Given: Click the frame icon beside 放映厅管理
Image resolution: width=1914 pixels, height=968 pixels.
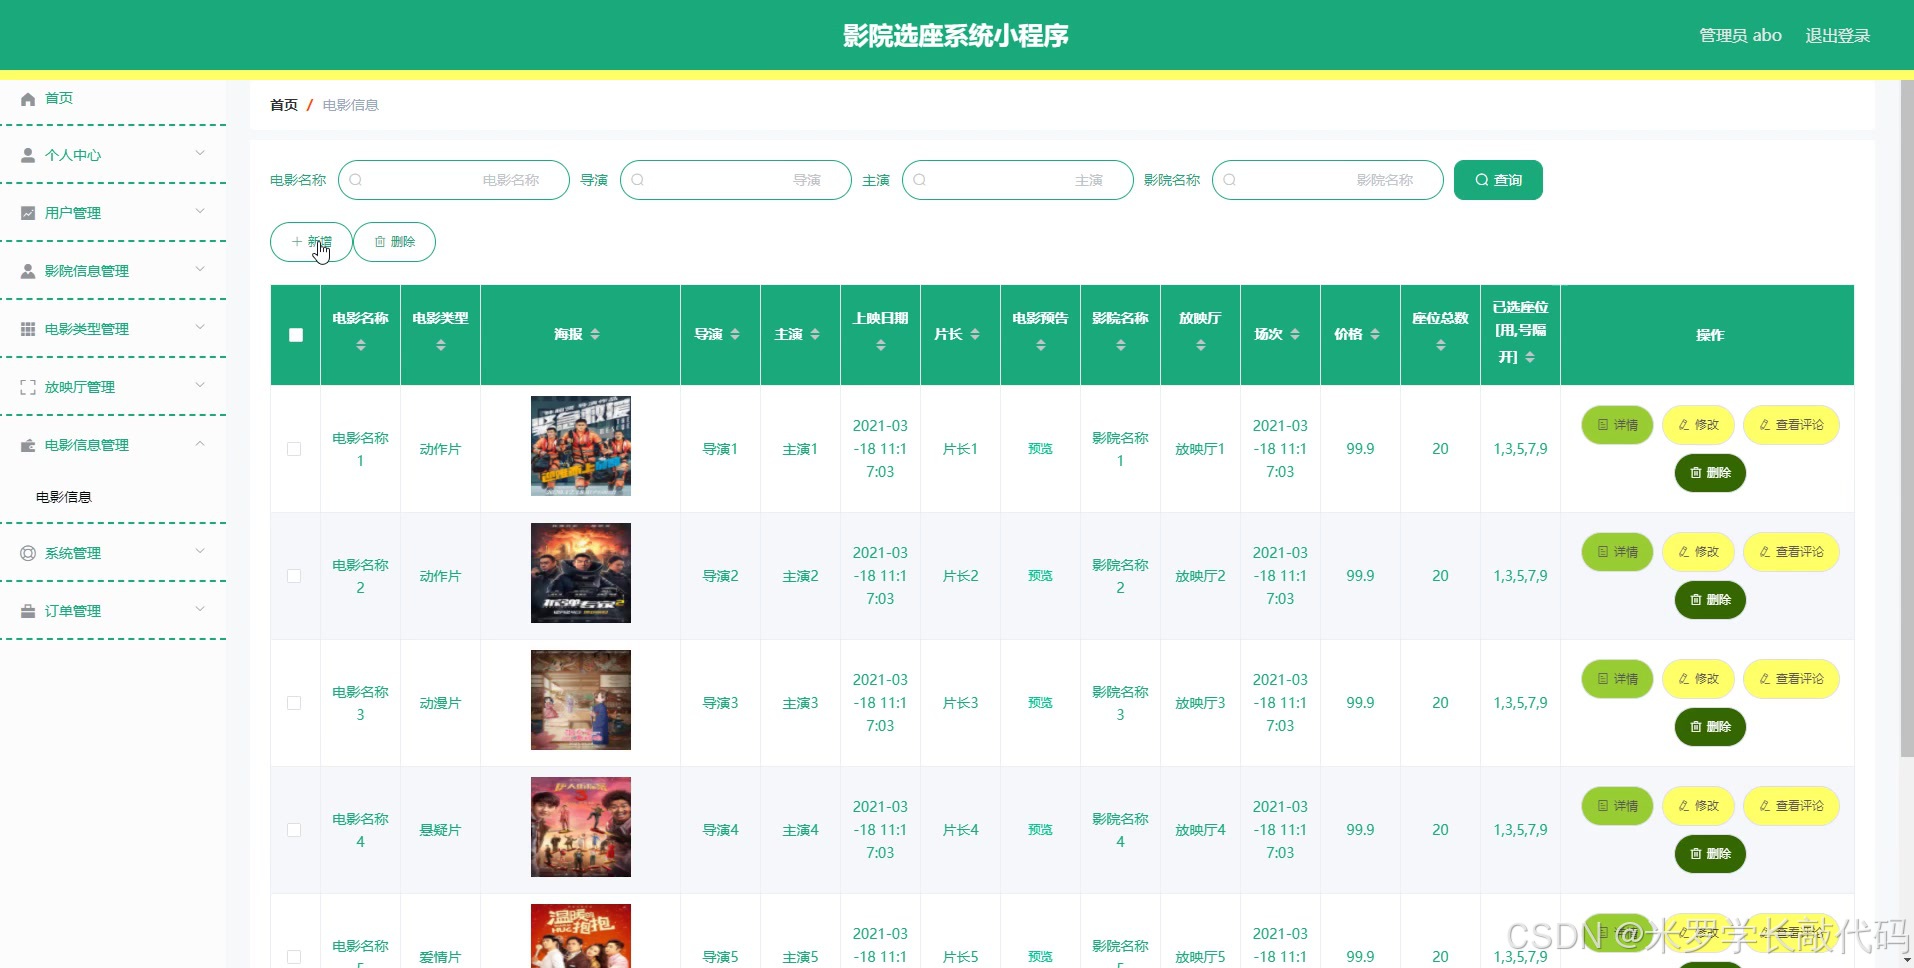Looking at the screenshot, I should click(28, 387).
